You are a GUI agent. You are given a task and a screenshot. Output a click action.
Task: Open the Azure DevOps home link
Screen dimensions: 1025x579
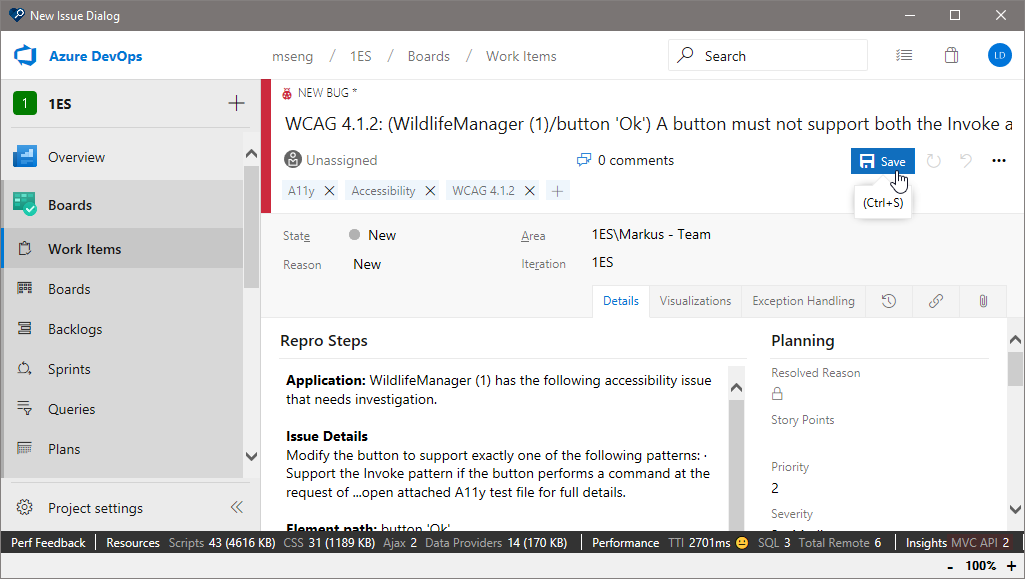pos(95,56)
